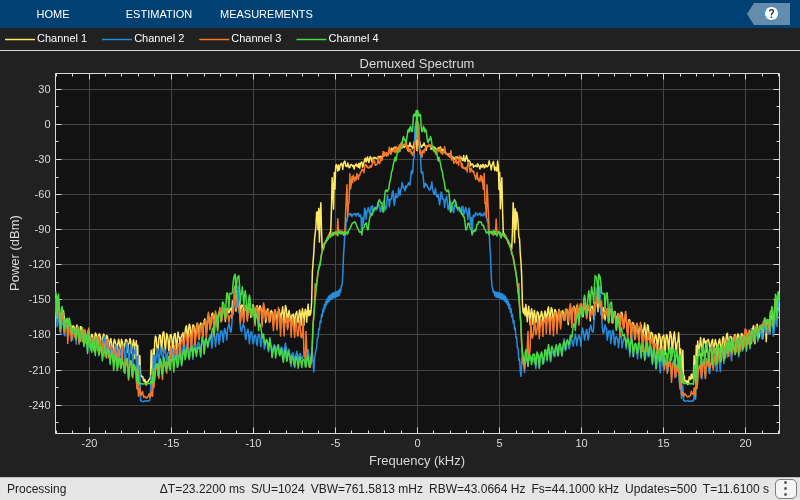
Task: Toggle Channel 2 legend entry visibility
Action: [143, 38]
